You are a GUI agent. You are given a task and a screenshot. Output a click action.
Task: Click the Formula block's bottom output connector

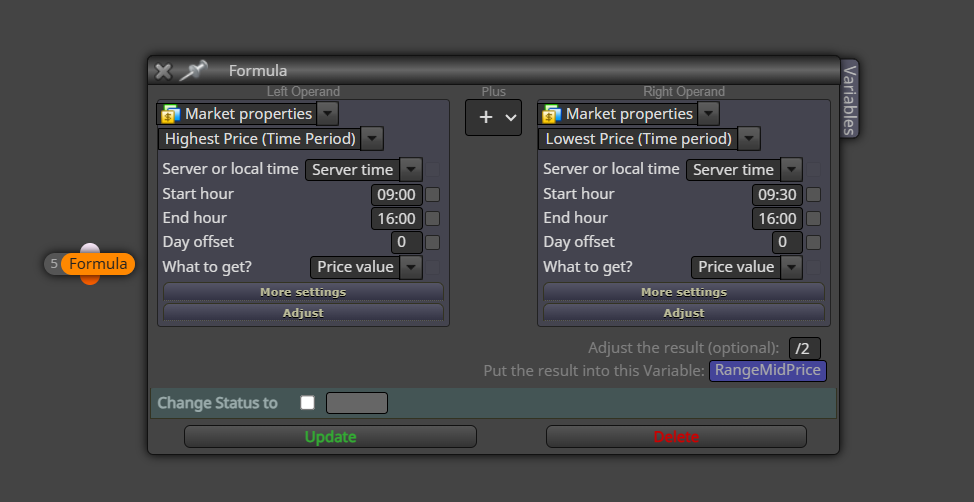[90, 280]
